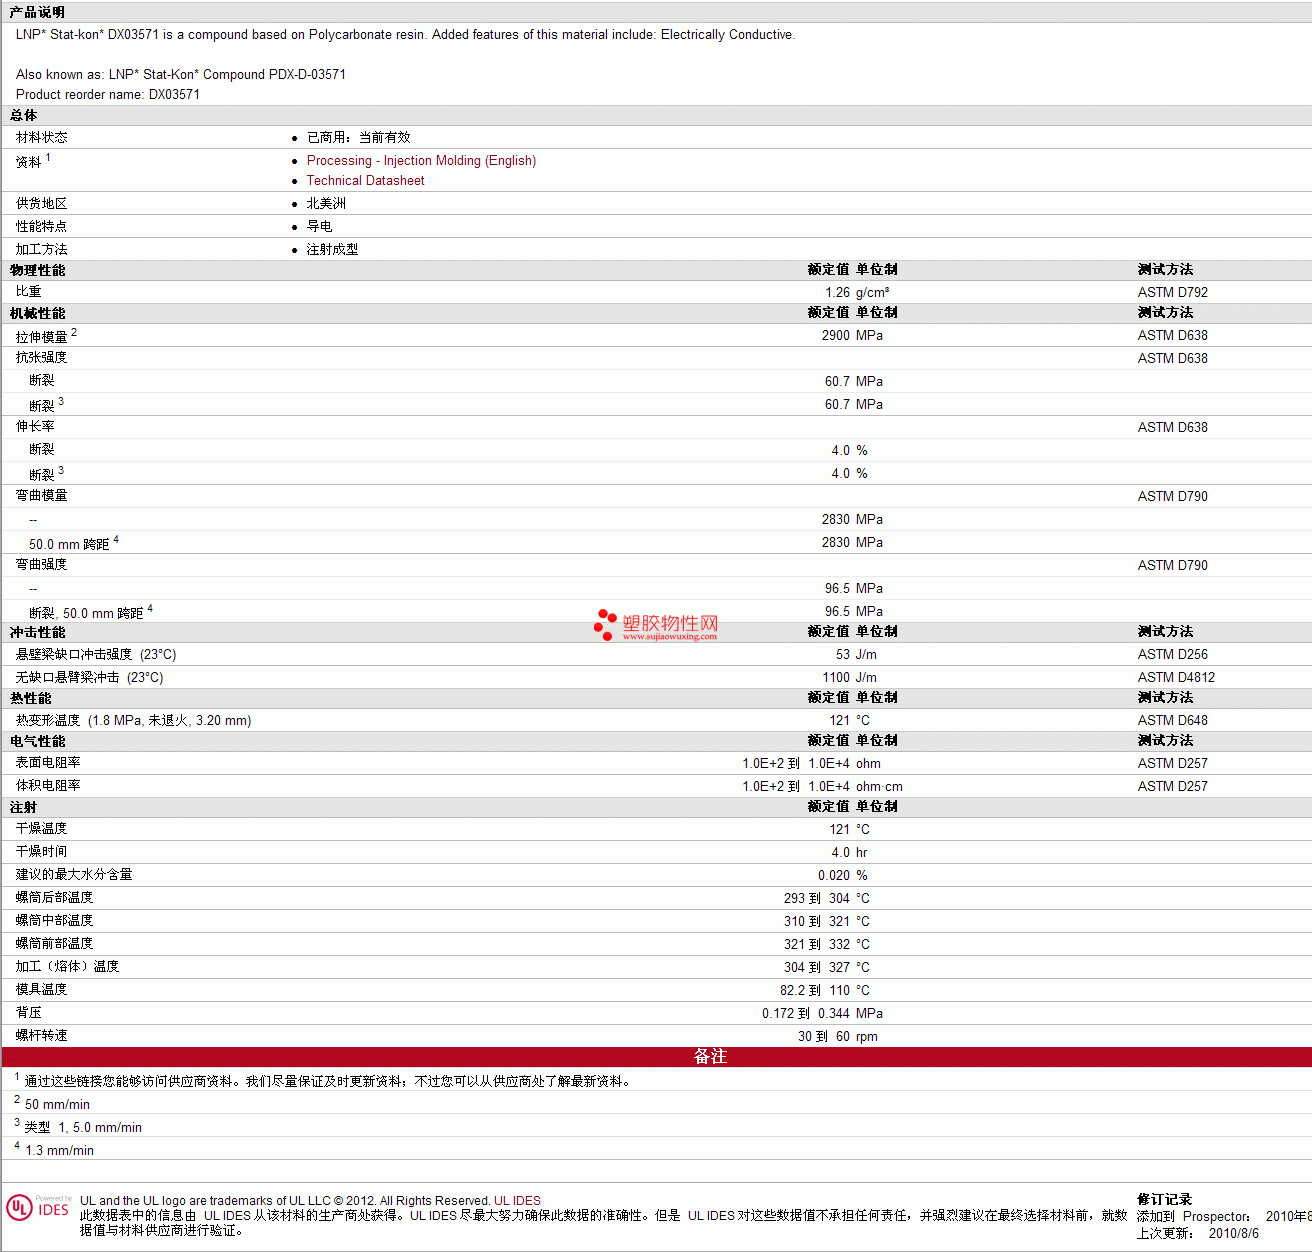
Task: Click the 体积电阻率 row label
Action: 48,786
